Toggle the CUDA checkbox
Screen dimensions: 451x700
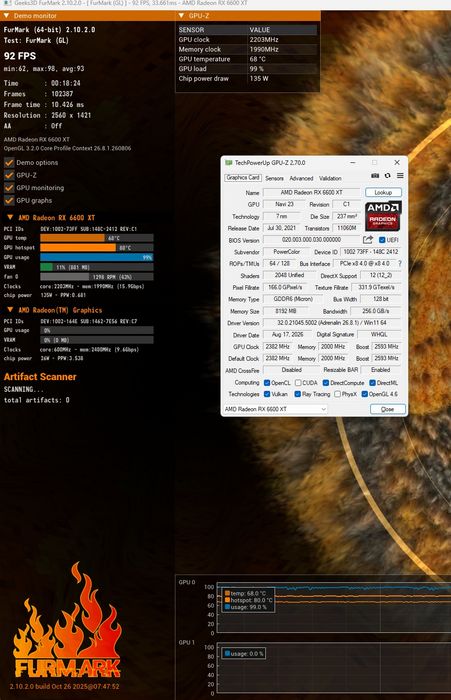pyautogui.click(x=298, y=383)
